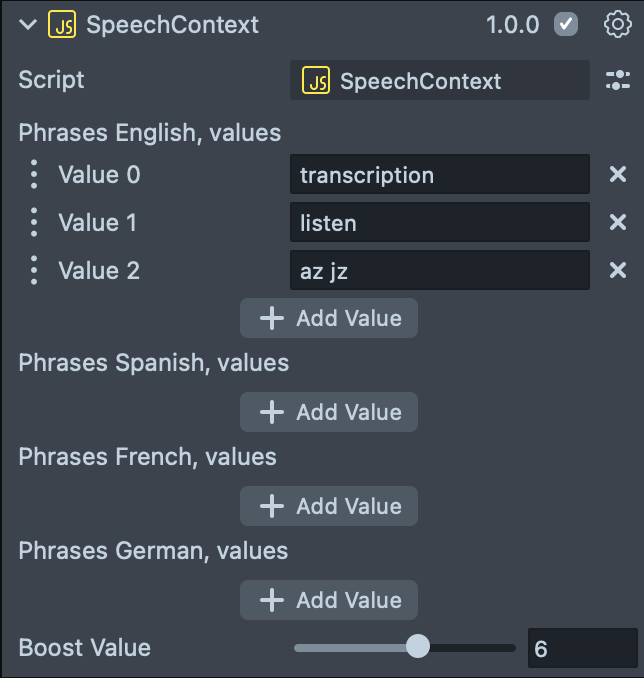Add Value to Phrases French
This screenshot has height=678, width=644.
[x=329, y=506]
